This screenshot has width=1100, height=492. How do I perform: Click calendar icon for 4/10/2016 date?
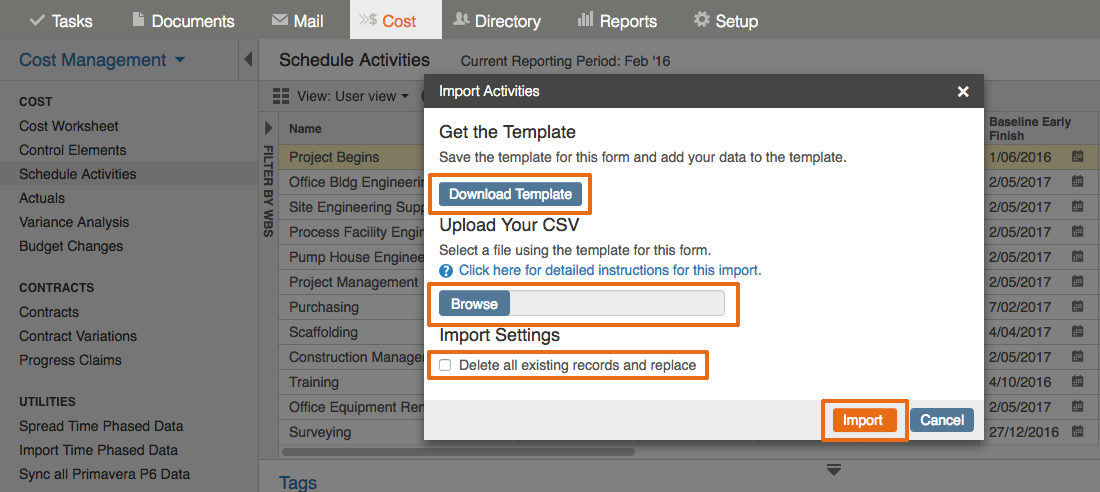point(1078,382)
